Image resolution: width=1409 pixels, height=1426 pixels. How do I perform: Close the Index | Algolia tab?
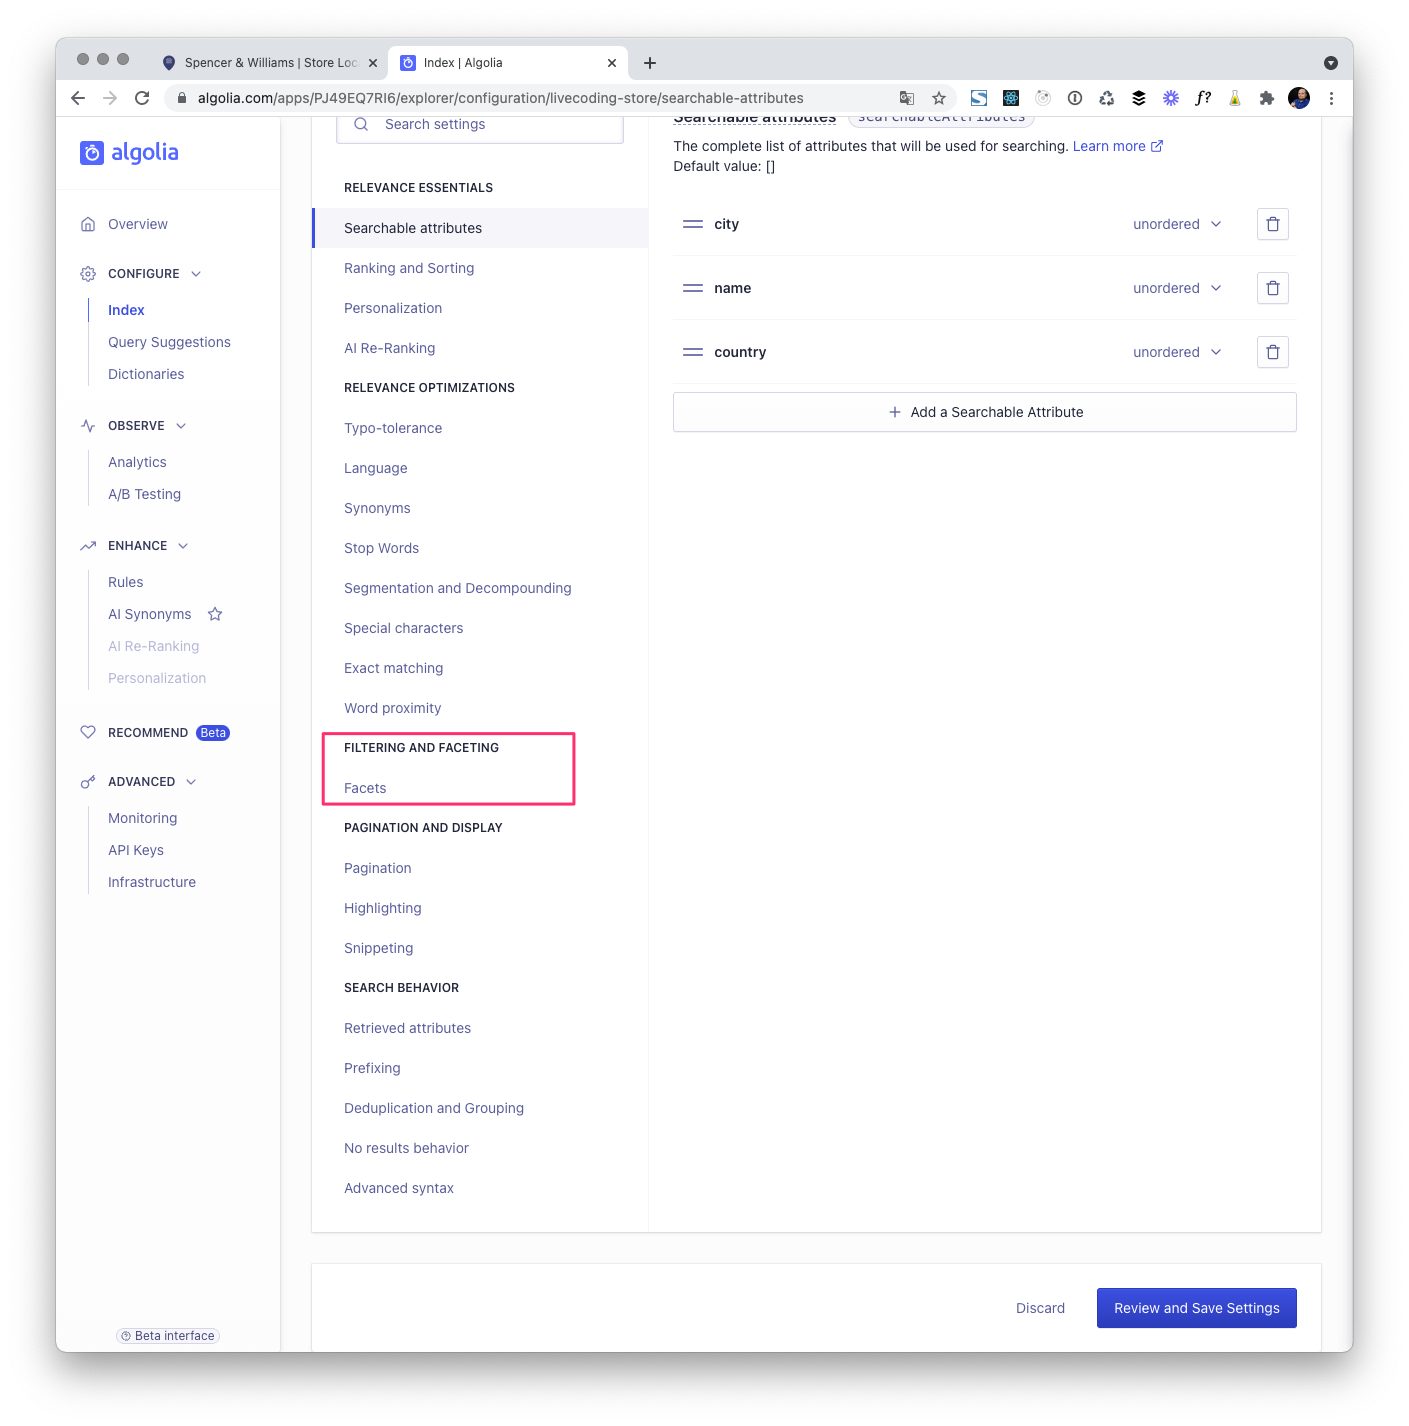612,63
